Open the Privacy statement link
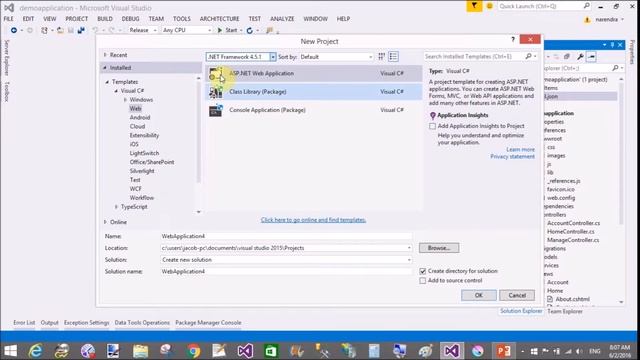640x360 pixels. 512,157
